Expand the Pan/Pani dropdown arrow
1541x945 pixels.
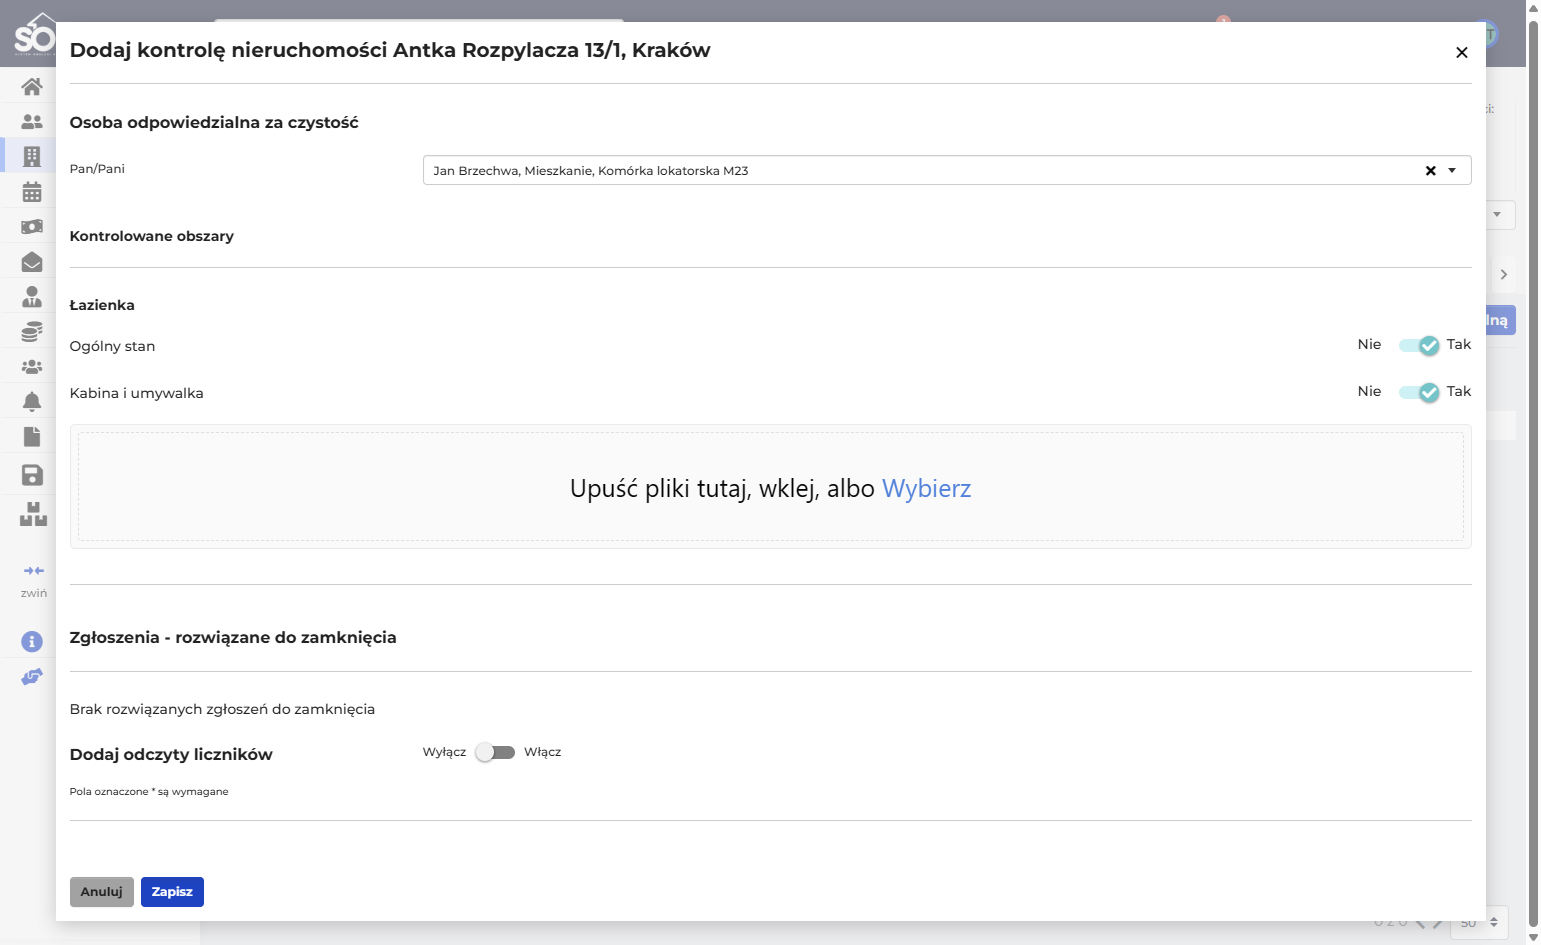tap(1452, 171)
